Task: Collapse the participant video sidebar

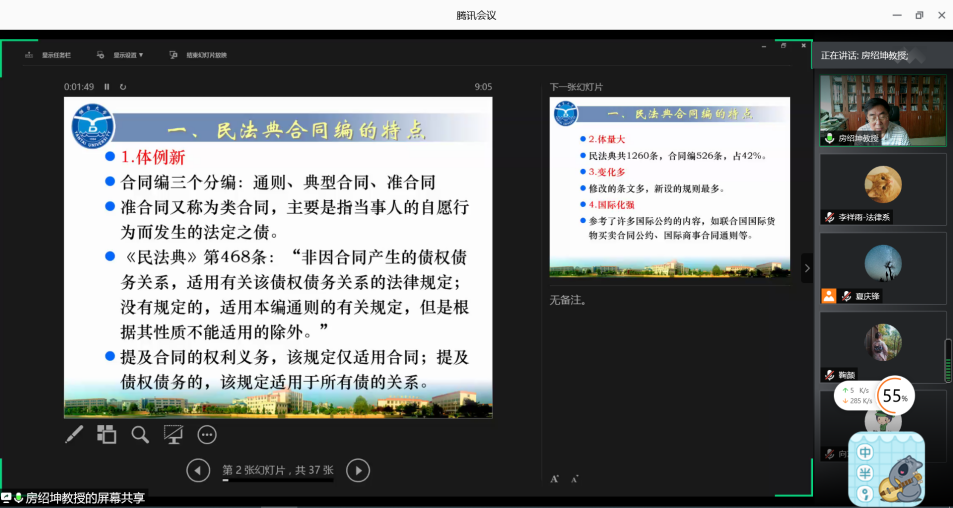Action: click(806, 268)
